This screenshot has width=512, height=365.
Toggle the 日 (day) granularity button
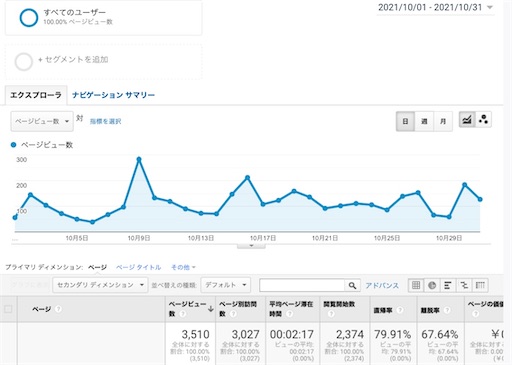pos(405,121)
